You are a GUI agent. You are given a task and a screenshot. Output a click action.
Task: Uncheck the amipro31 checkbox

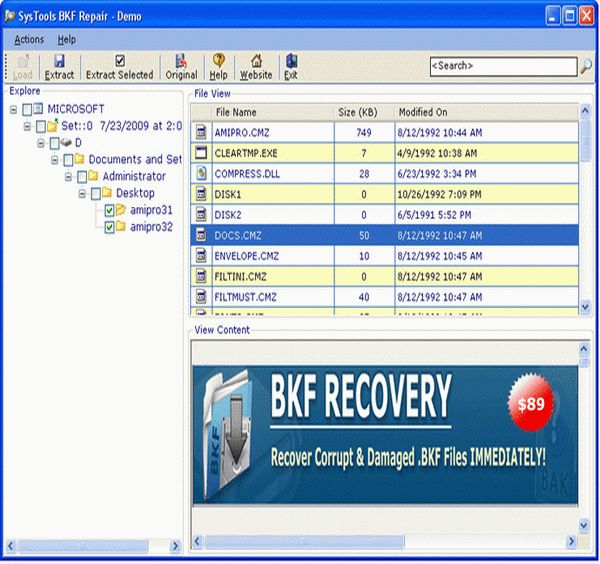pos(109,210)
